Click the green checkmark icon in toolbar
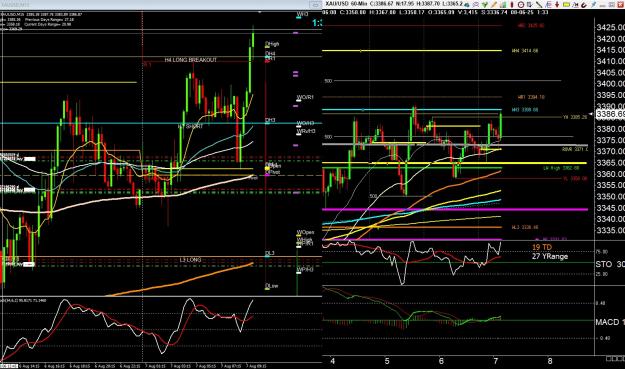This screenshot has height=369, width=625. click(x=485, y=5)
